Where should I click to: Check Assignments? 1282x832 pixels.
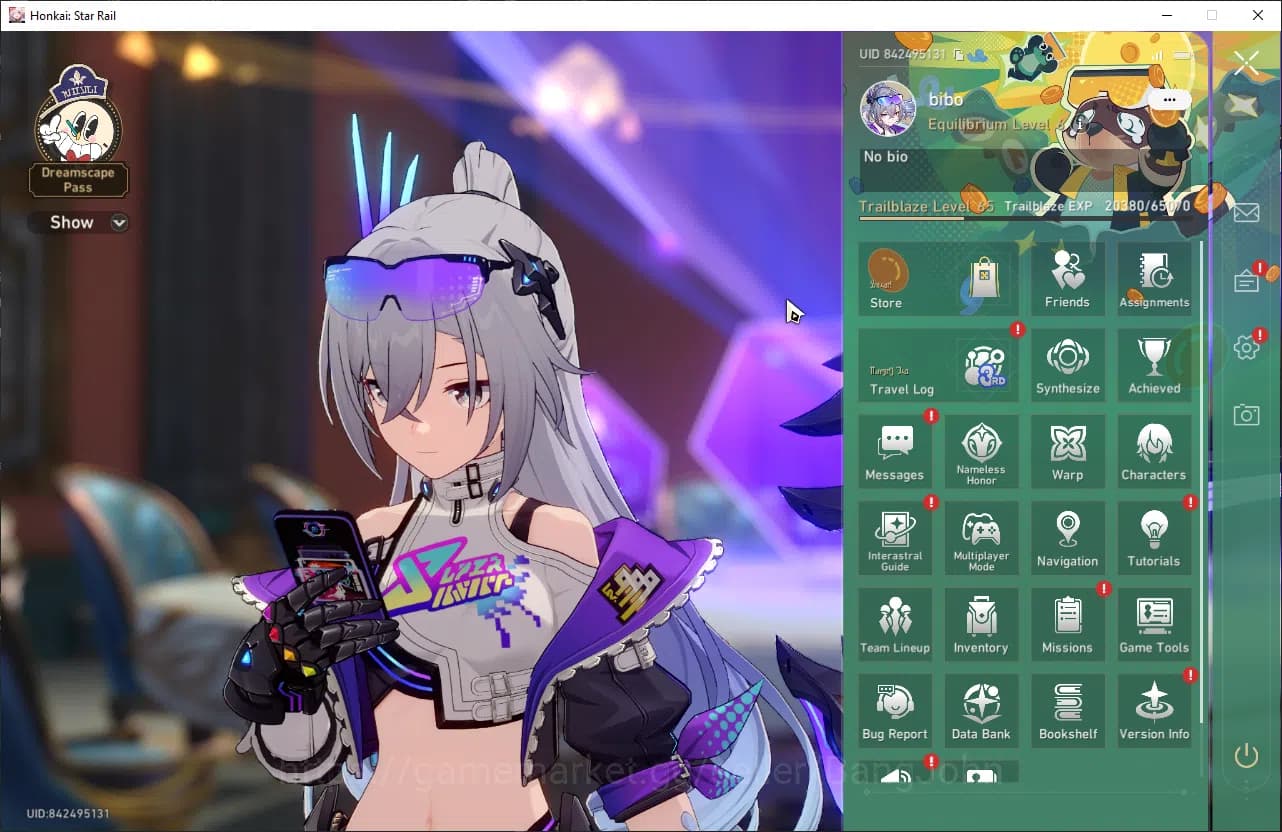1154,278
